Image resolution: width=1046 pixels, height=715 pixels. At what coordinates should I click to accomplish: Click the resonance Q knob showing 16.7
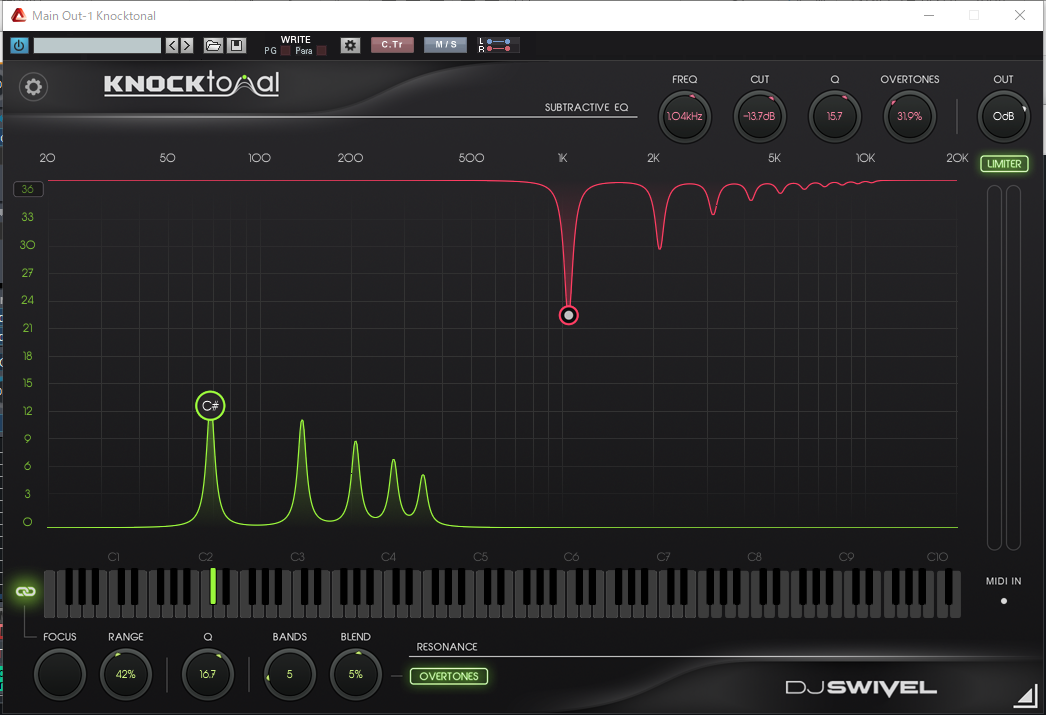pos(207,674)
